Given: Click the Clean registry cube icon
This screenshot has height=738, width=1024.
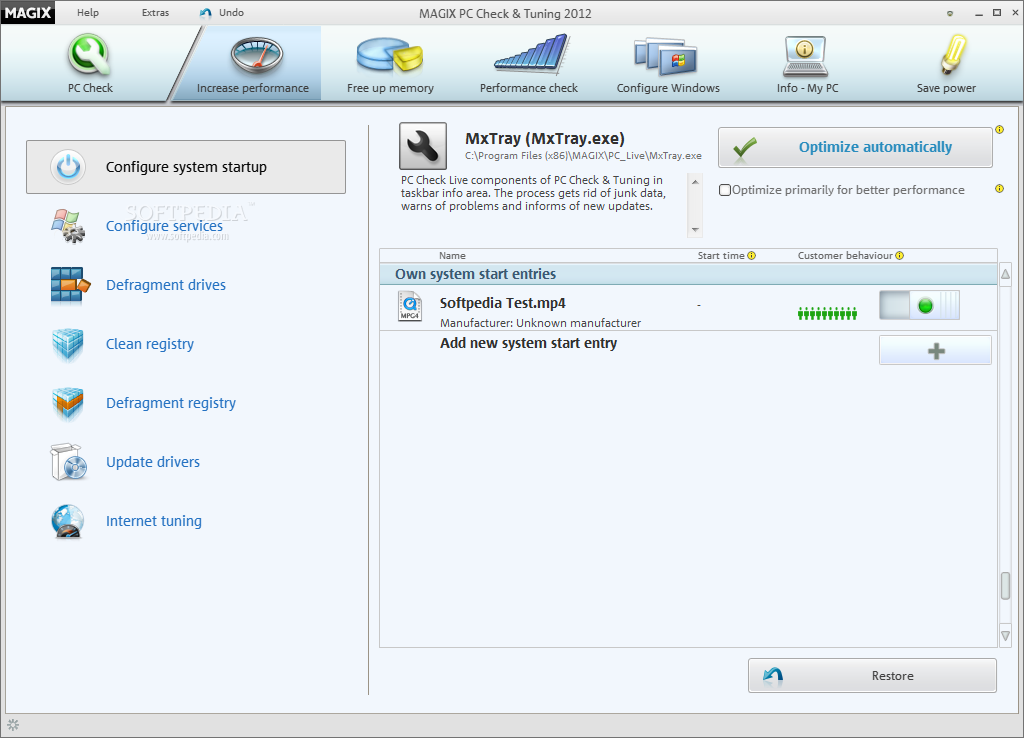Looking at the screenshot, I should (68, 344).
